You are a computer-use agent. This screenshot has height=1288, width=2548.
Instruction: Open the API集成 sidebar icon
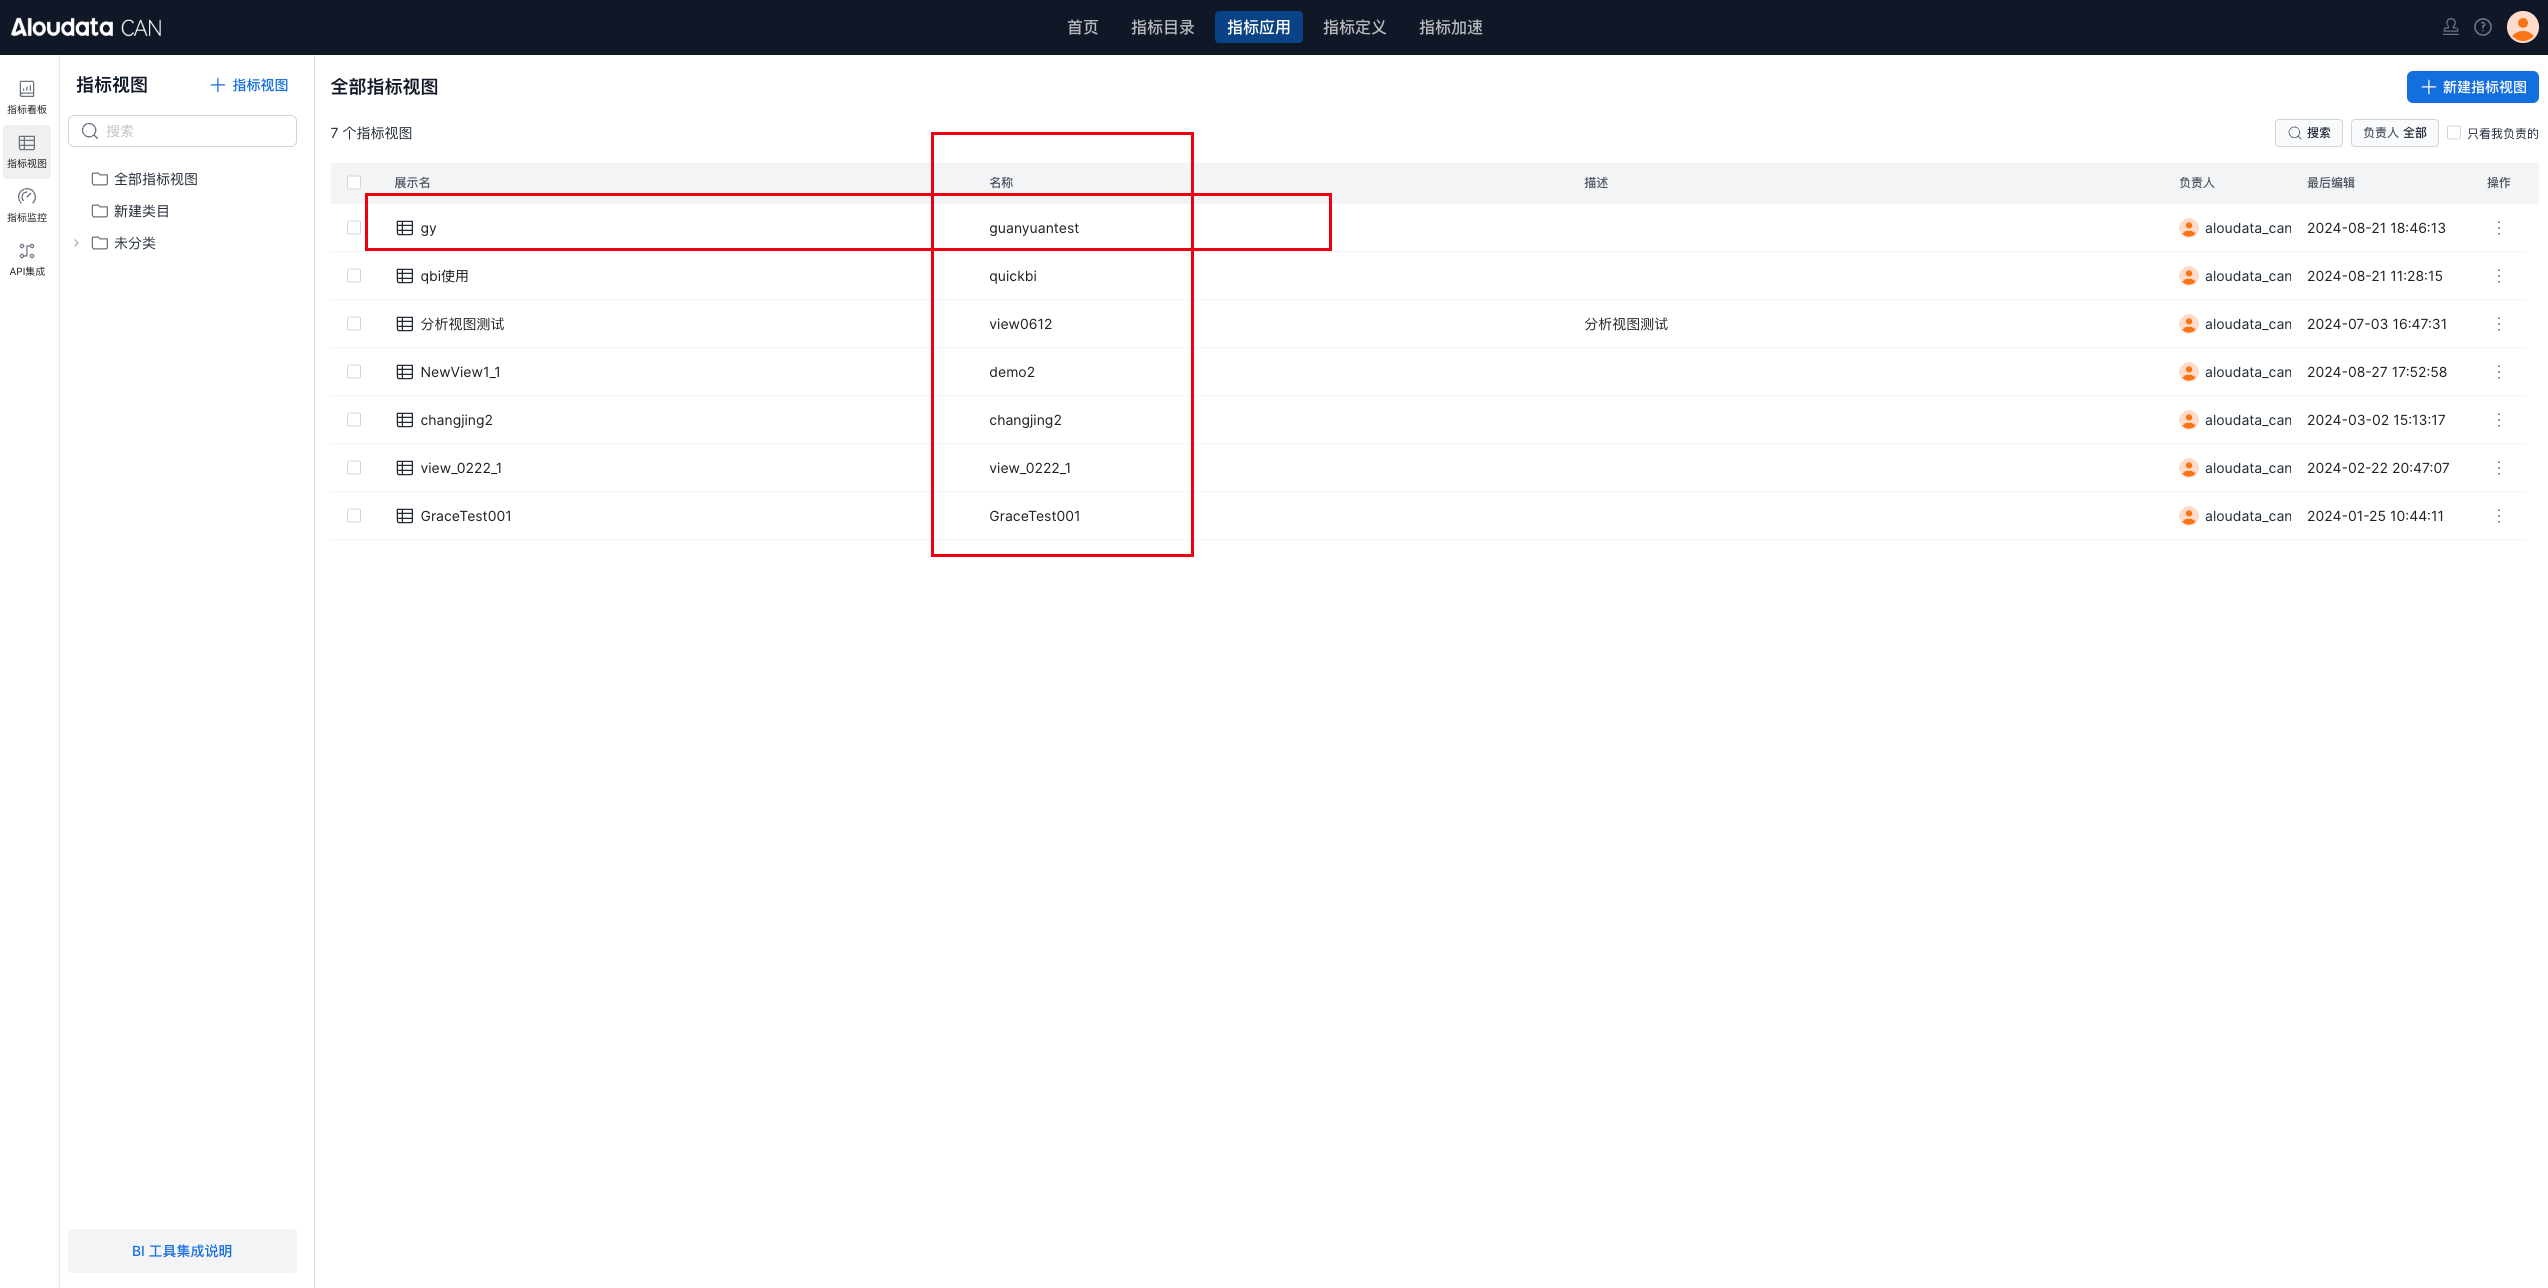[x=27, y=258]
